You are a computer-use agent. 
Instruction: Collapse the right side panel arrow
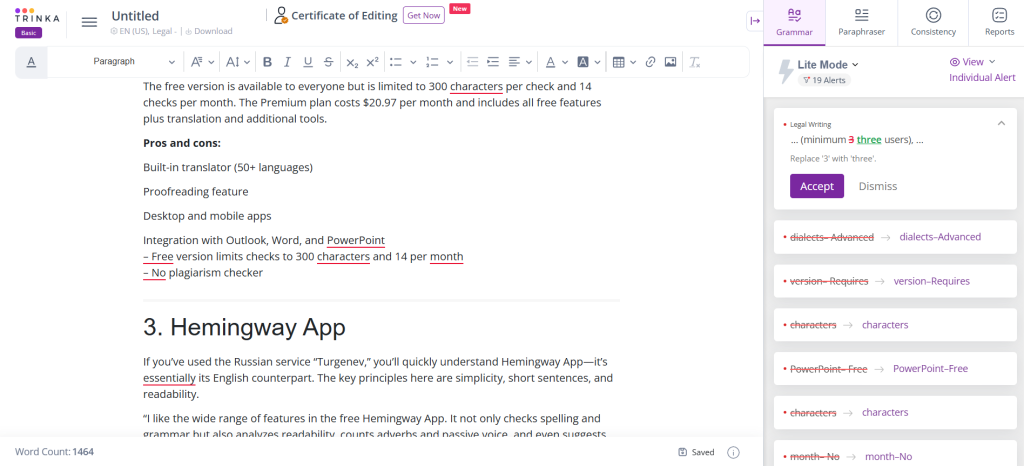coord(755,21)
